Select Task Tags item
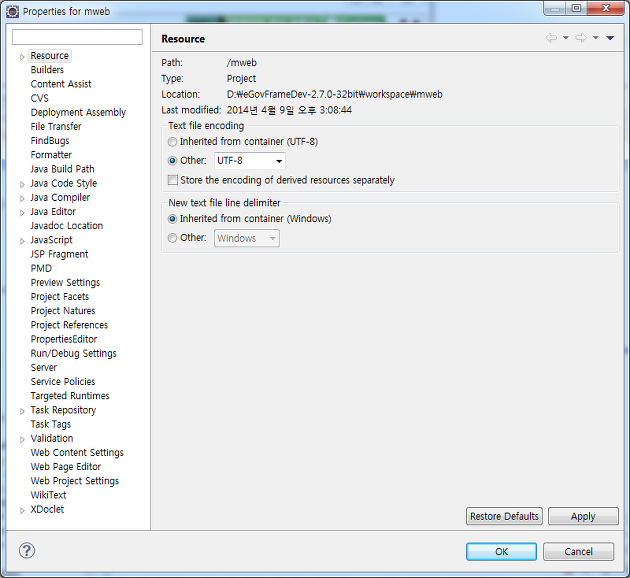This screenshot has height=578, width=630. (x=51, y=424)
